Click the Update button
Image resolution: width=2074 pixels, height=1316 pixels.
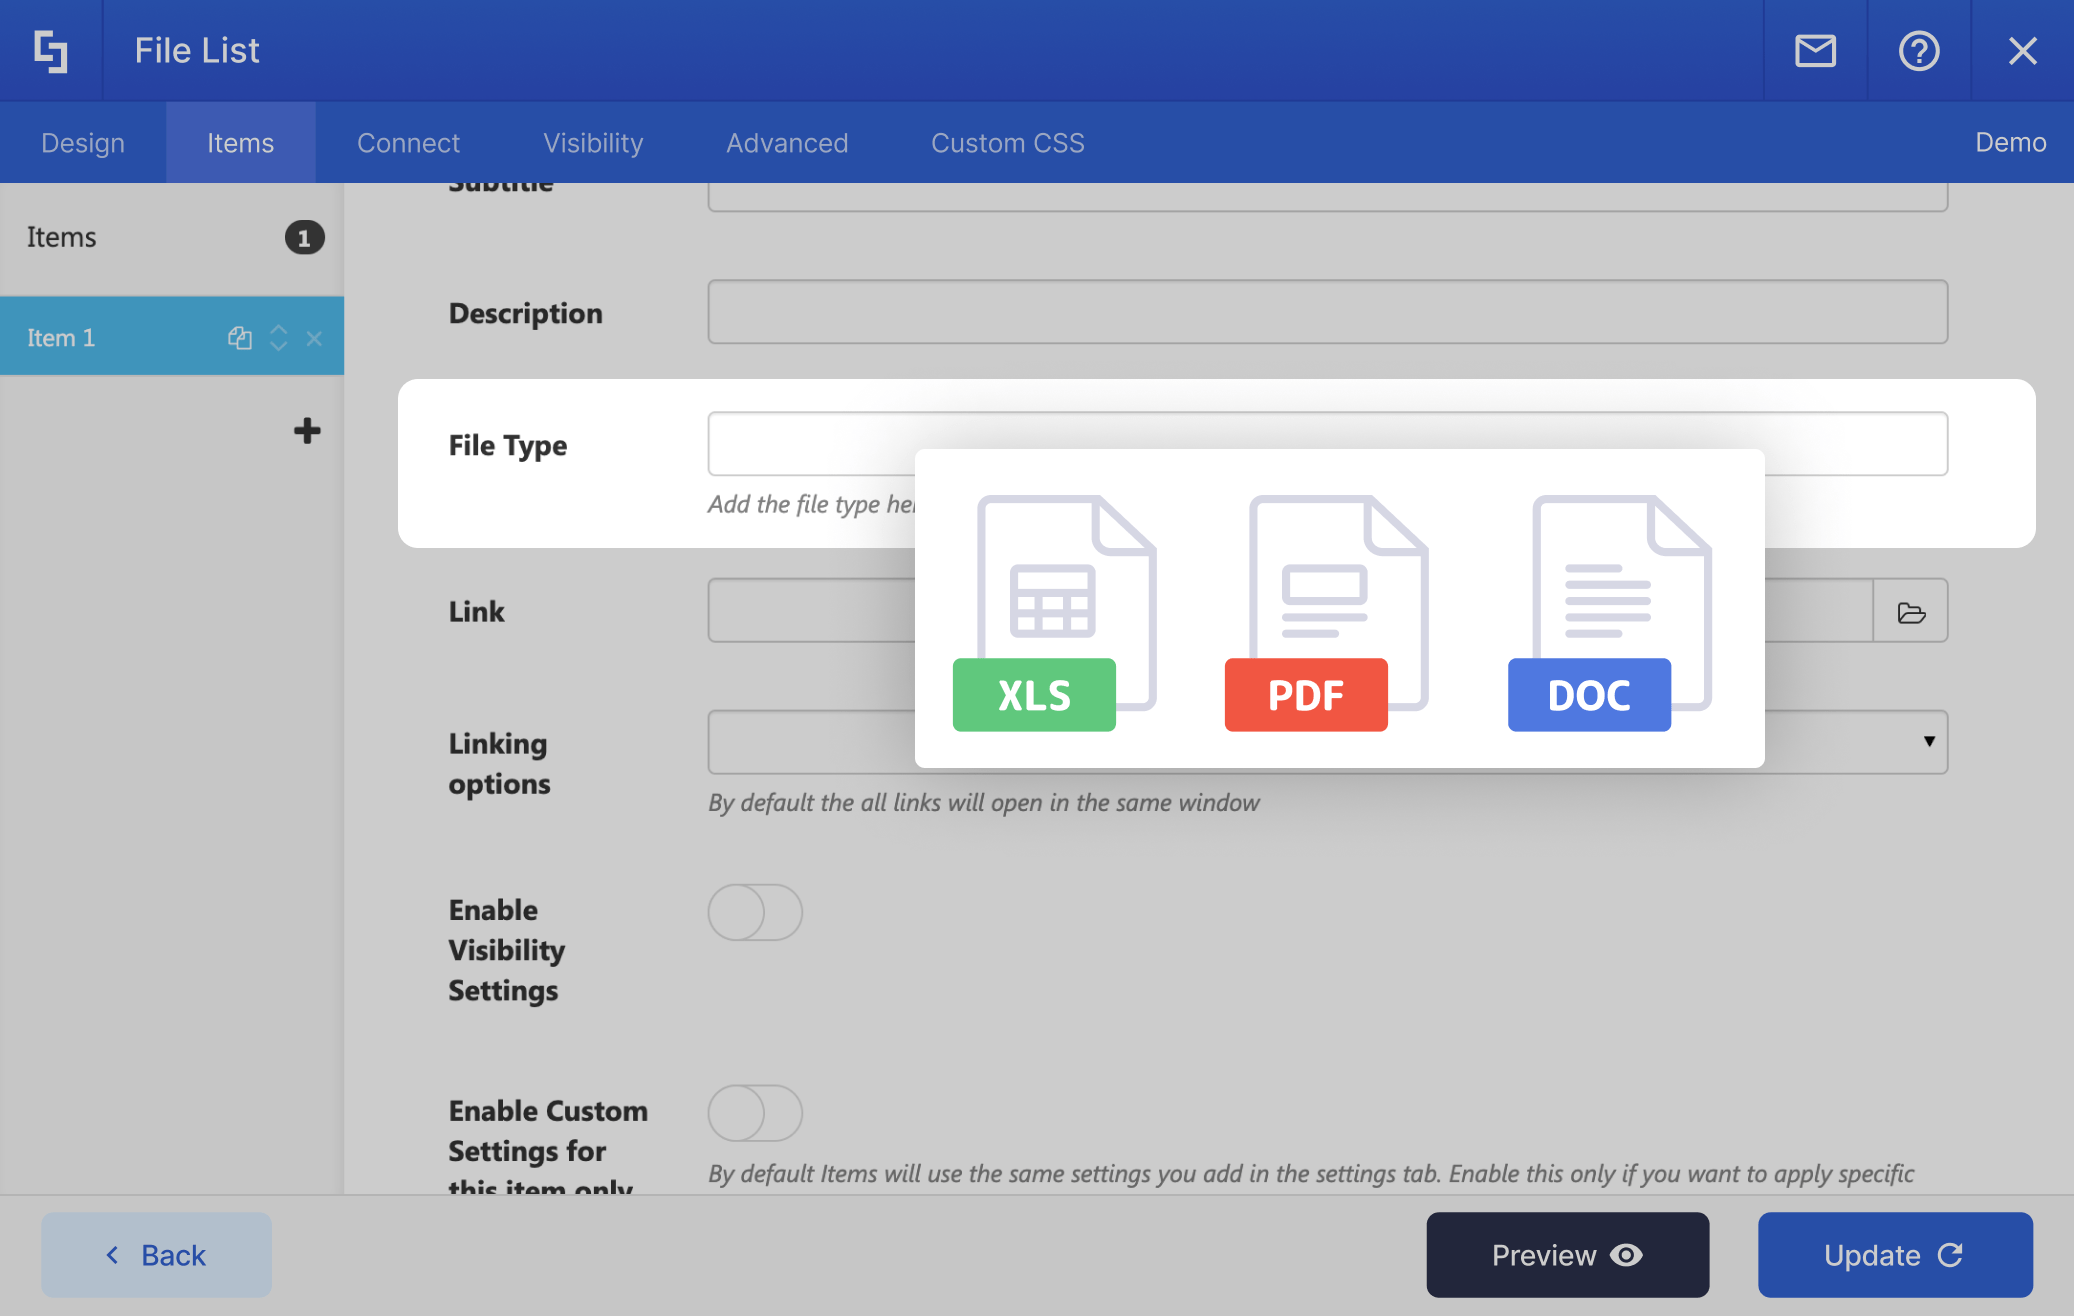pyautogui.click(x=1894, y=1255)
